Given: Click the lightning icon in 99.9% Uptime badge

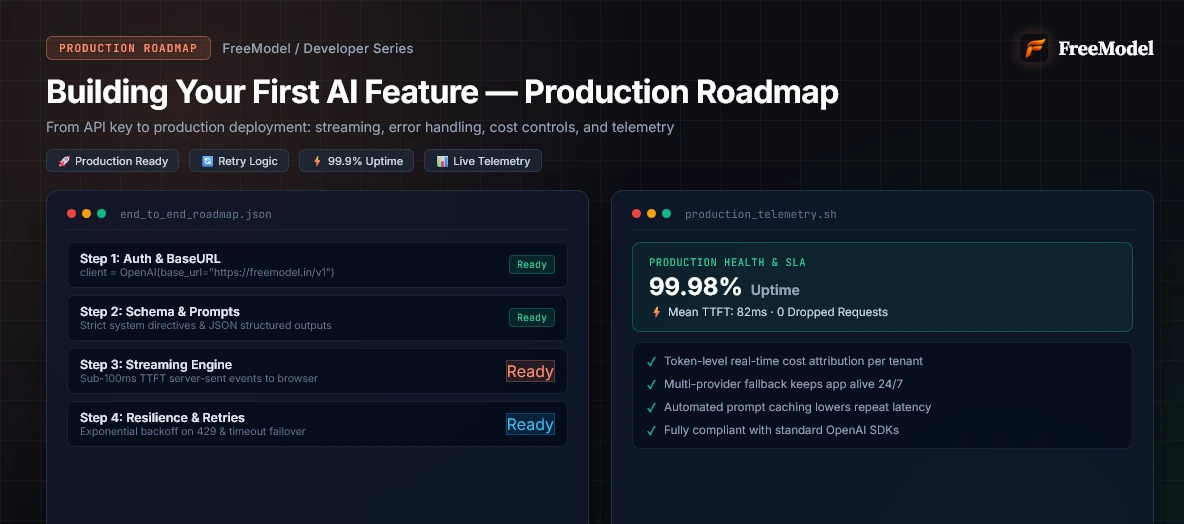Looking at the screenshot, I should [x=317, y=161].
